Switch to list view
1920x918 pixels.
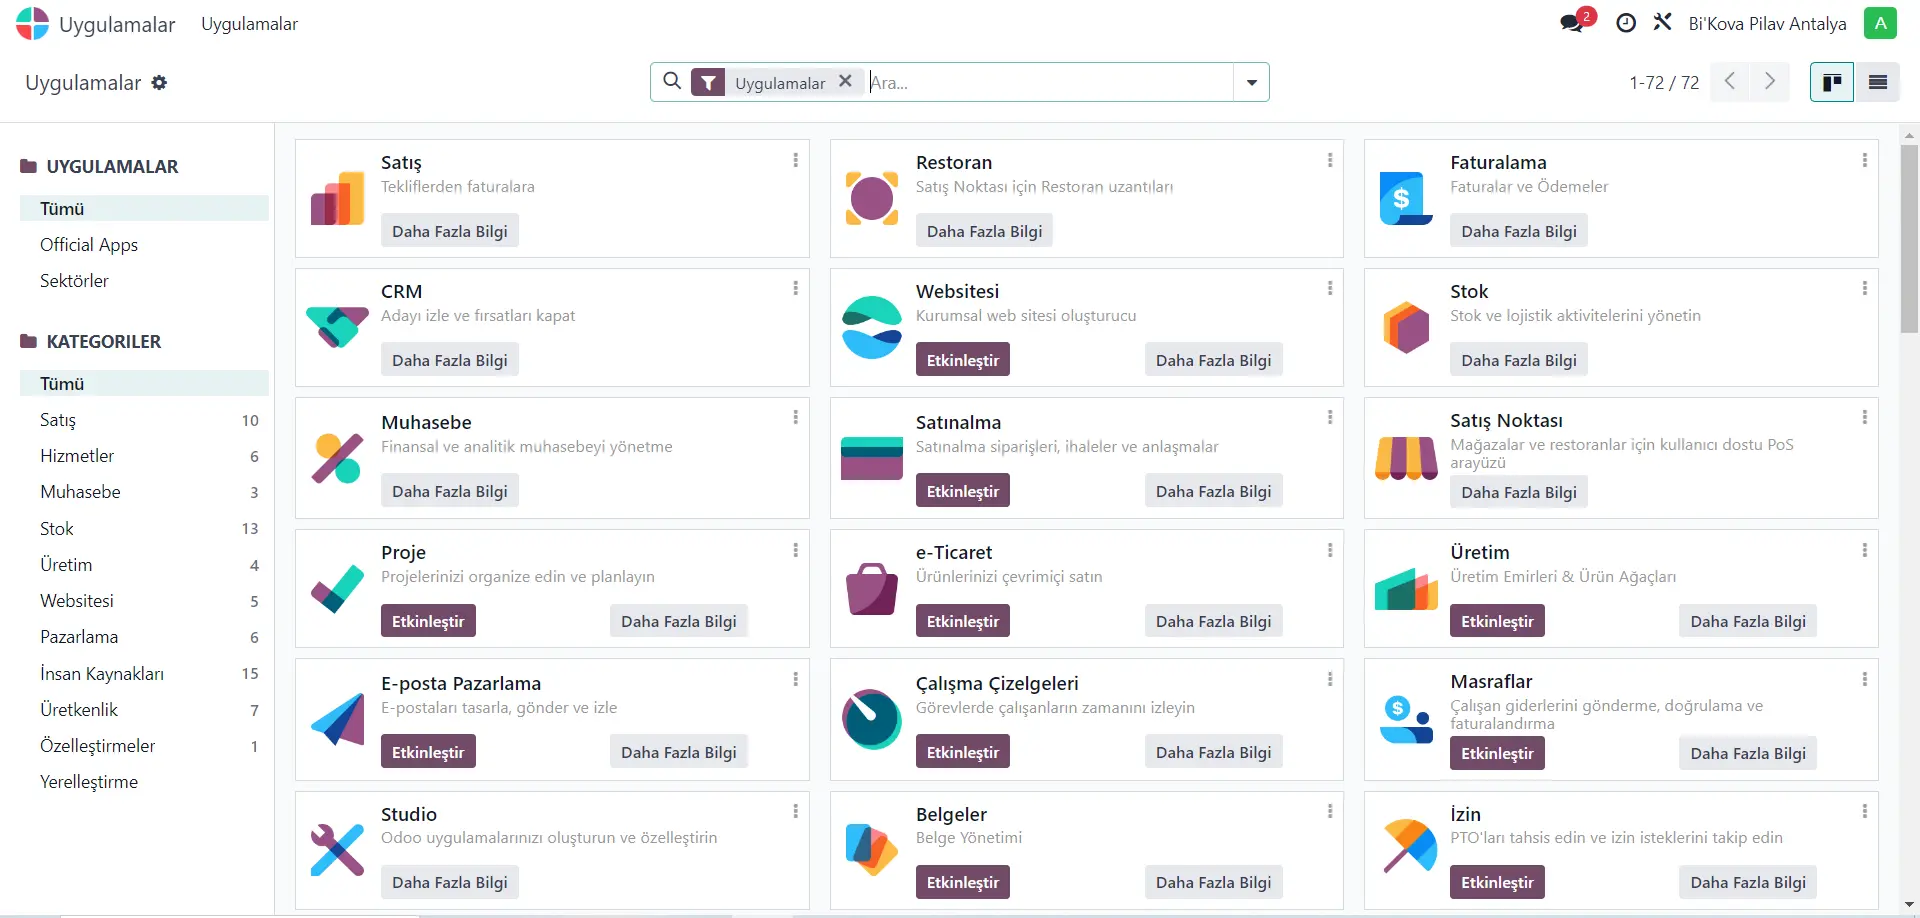1877,82
